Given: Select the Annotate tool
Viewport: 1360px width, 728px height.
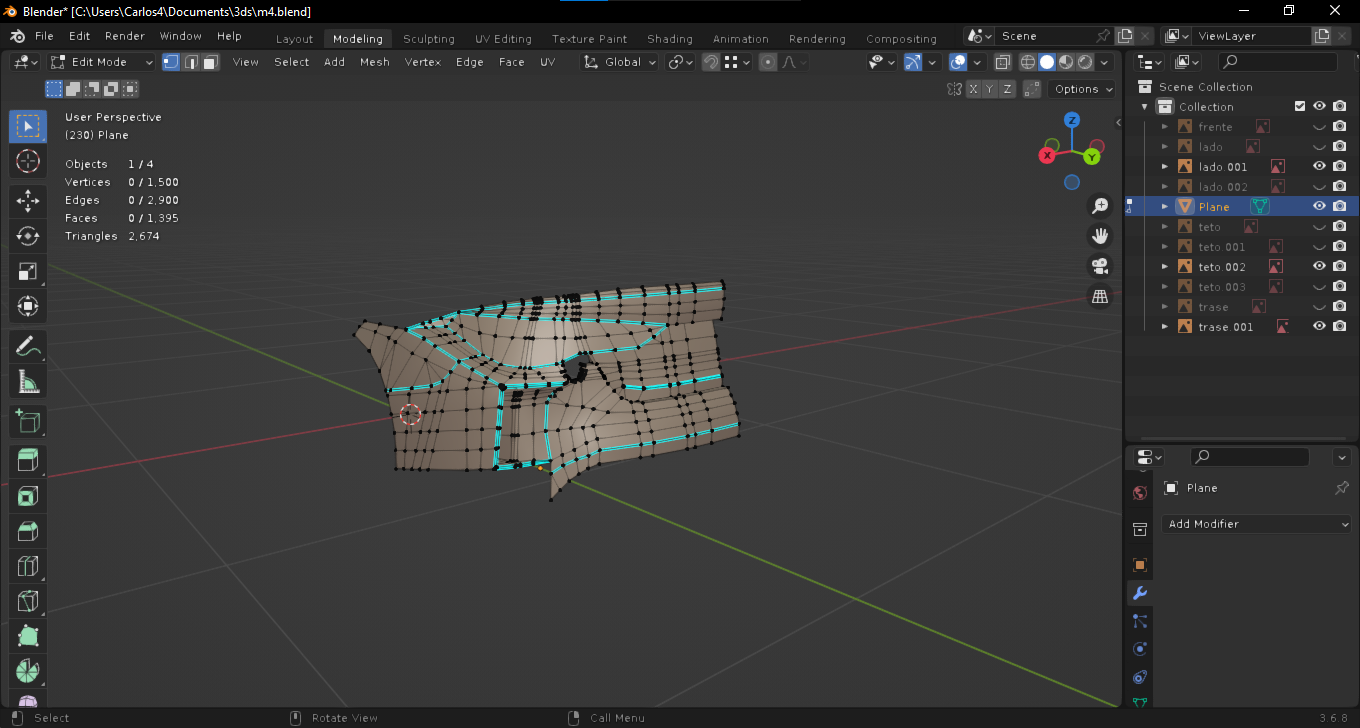Looking at the screenshot, I should [28, 347].
